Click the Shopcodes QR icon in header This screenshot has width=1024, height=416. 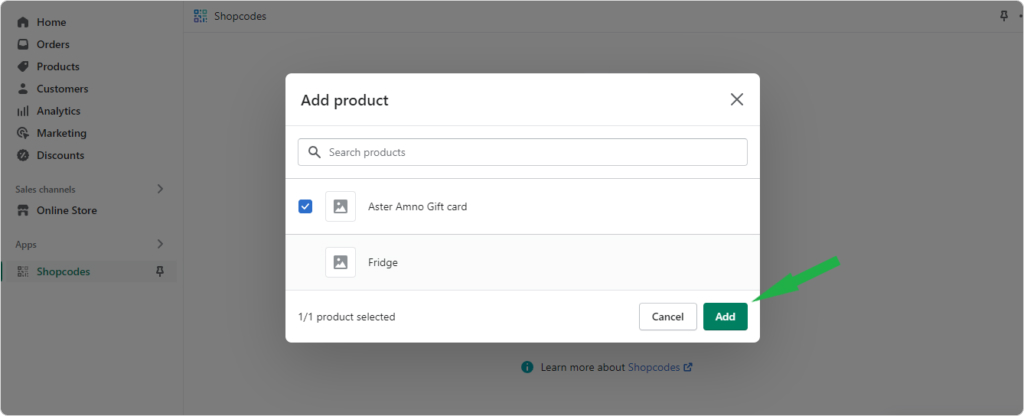coord(200,16)
